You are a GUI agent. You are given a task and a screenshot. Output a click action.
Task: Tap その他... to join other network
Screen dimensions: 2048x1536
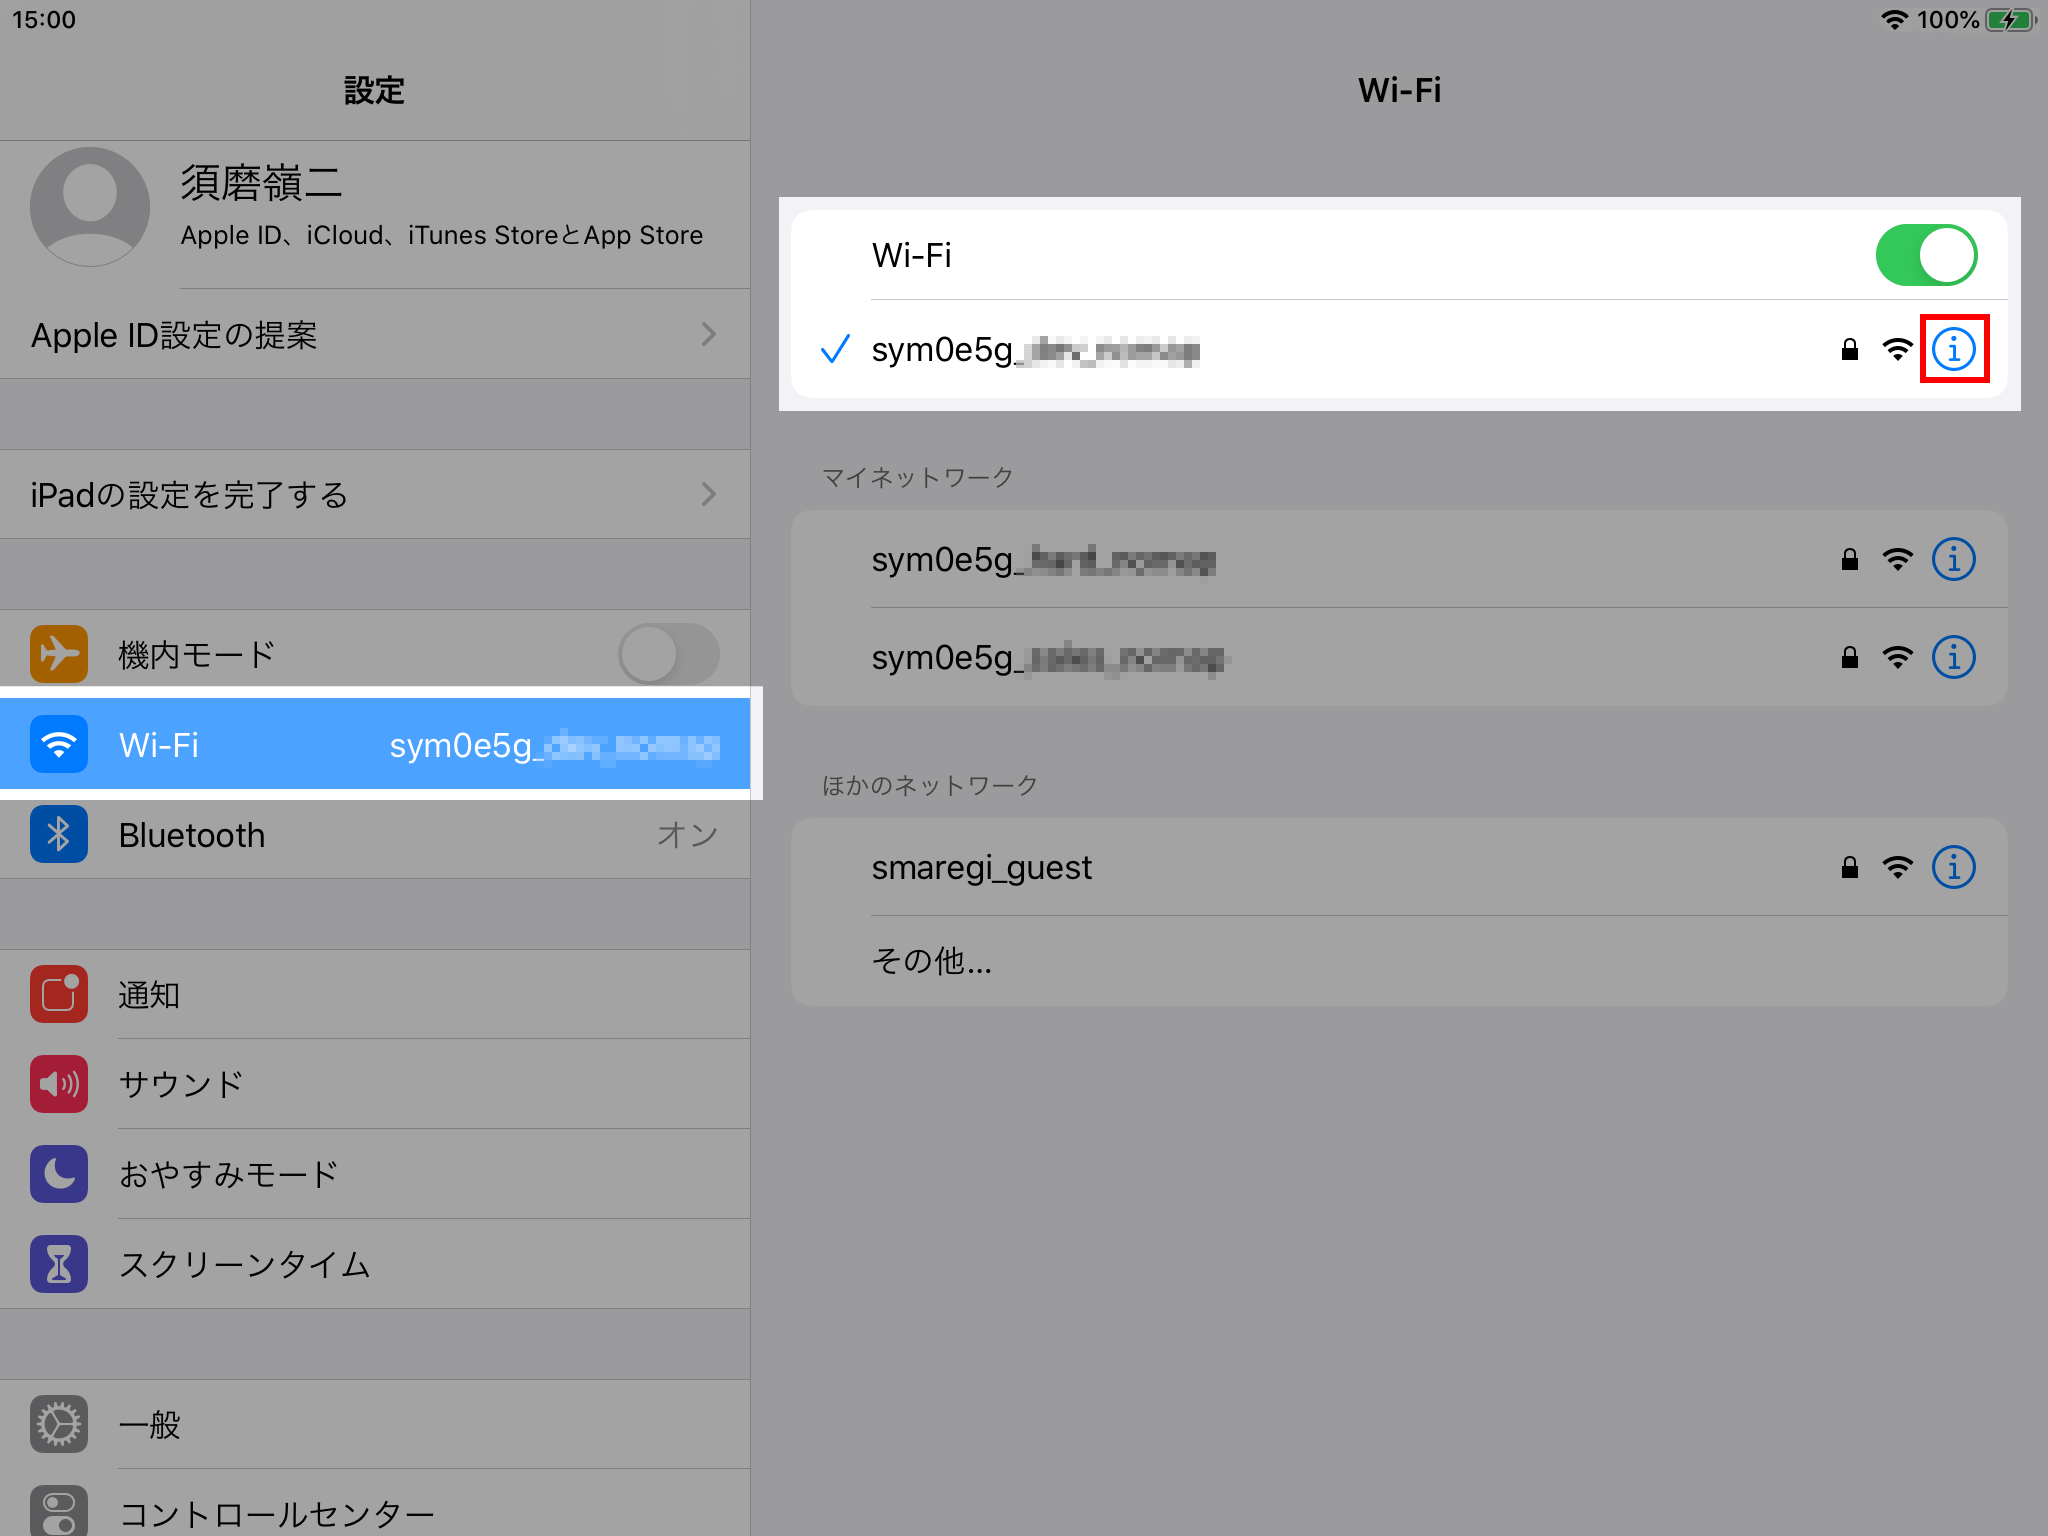[932, 961]
